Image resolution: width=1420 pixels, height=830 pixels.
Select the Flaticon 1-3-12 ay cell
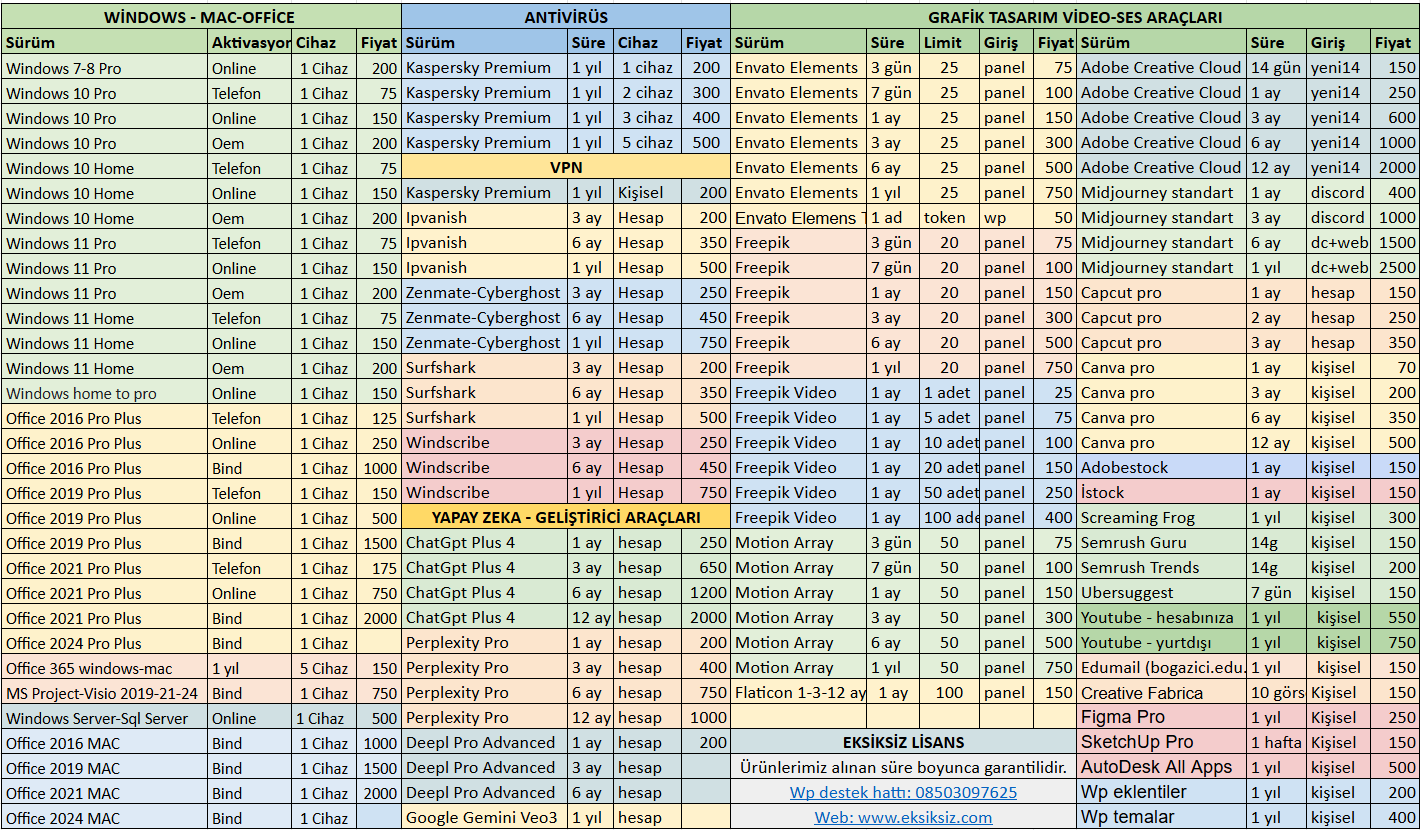click(799, 692)
